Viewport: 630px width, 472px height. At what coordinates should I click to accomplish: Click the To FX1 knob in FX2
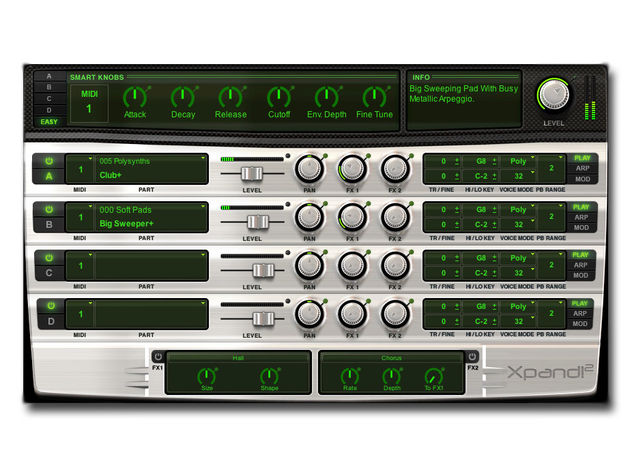pyautogui.click(x=434, y=376)
